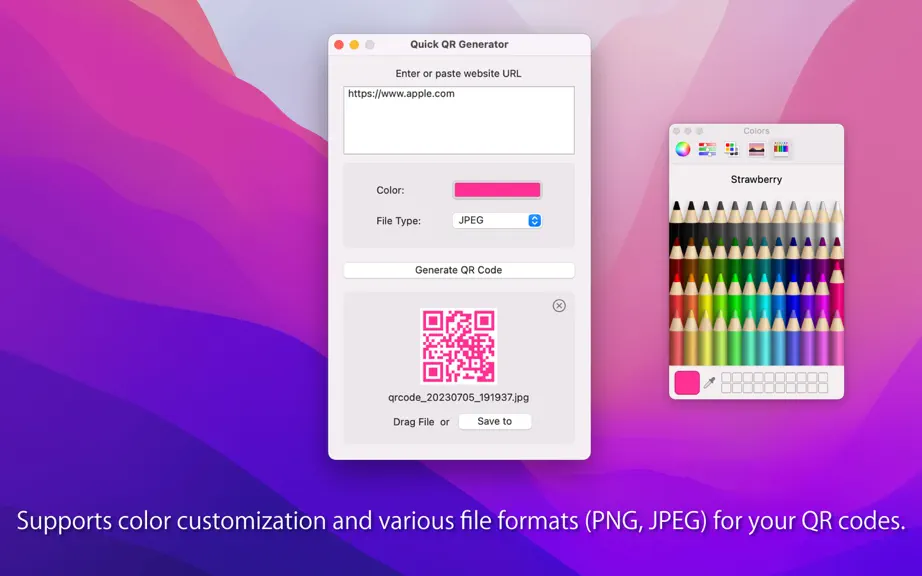Select the pencils picker tab
The width and height of the screenshot is (922, 576).
tap(781, 149)
